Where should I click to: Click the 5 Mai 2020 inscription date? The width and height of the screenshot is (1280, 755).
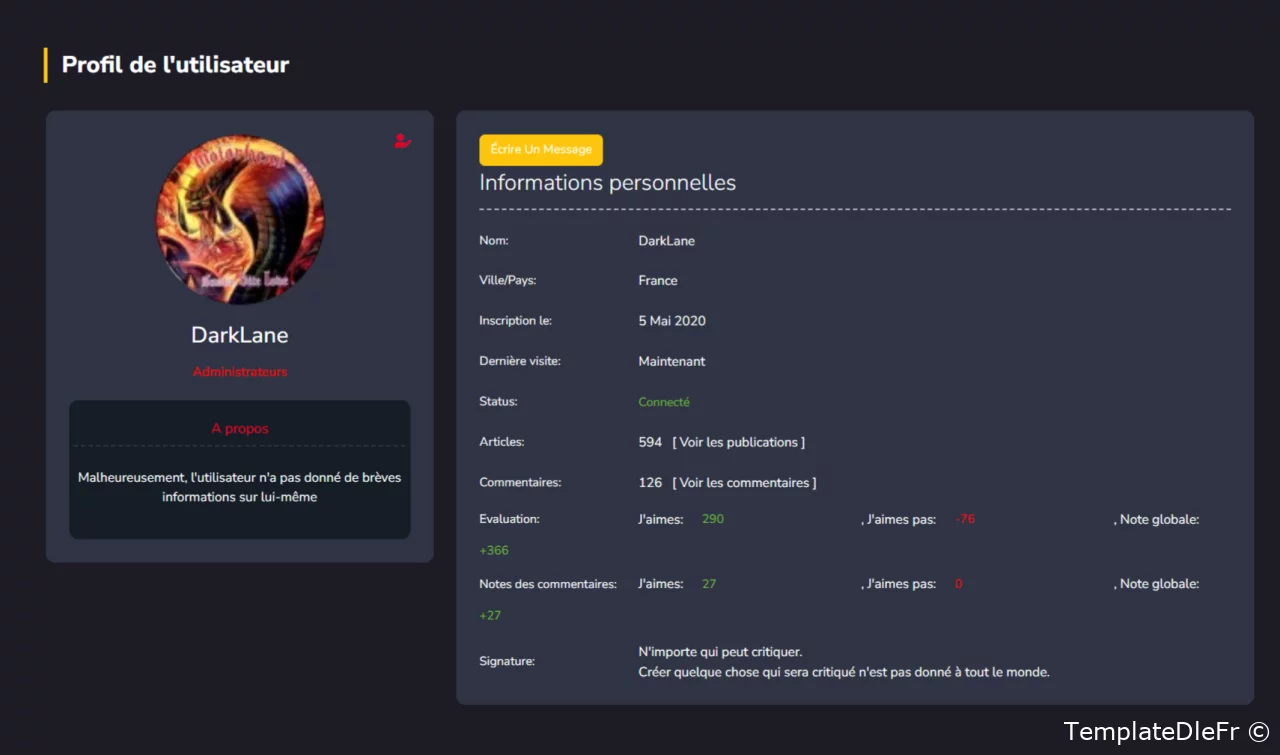pyautogui.click(x=672, y=321)
